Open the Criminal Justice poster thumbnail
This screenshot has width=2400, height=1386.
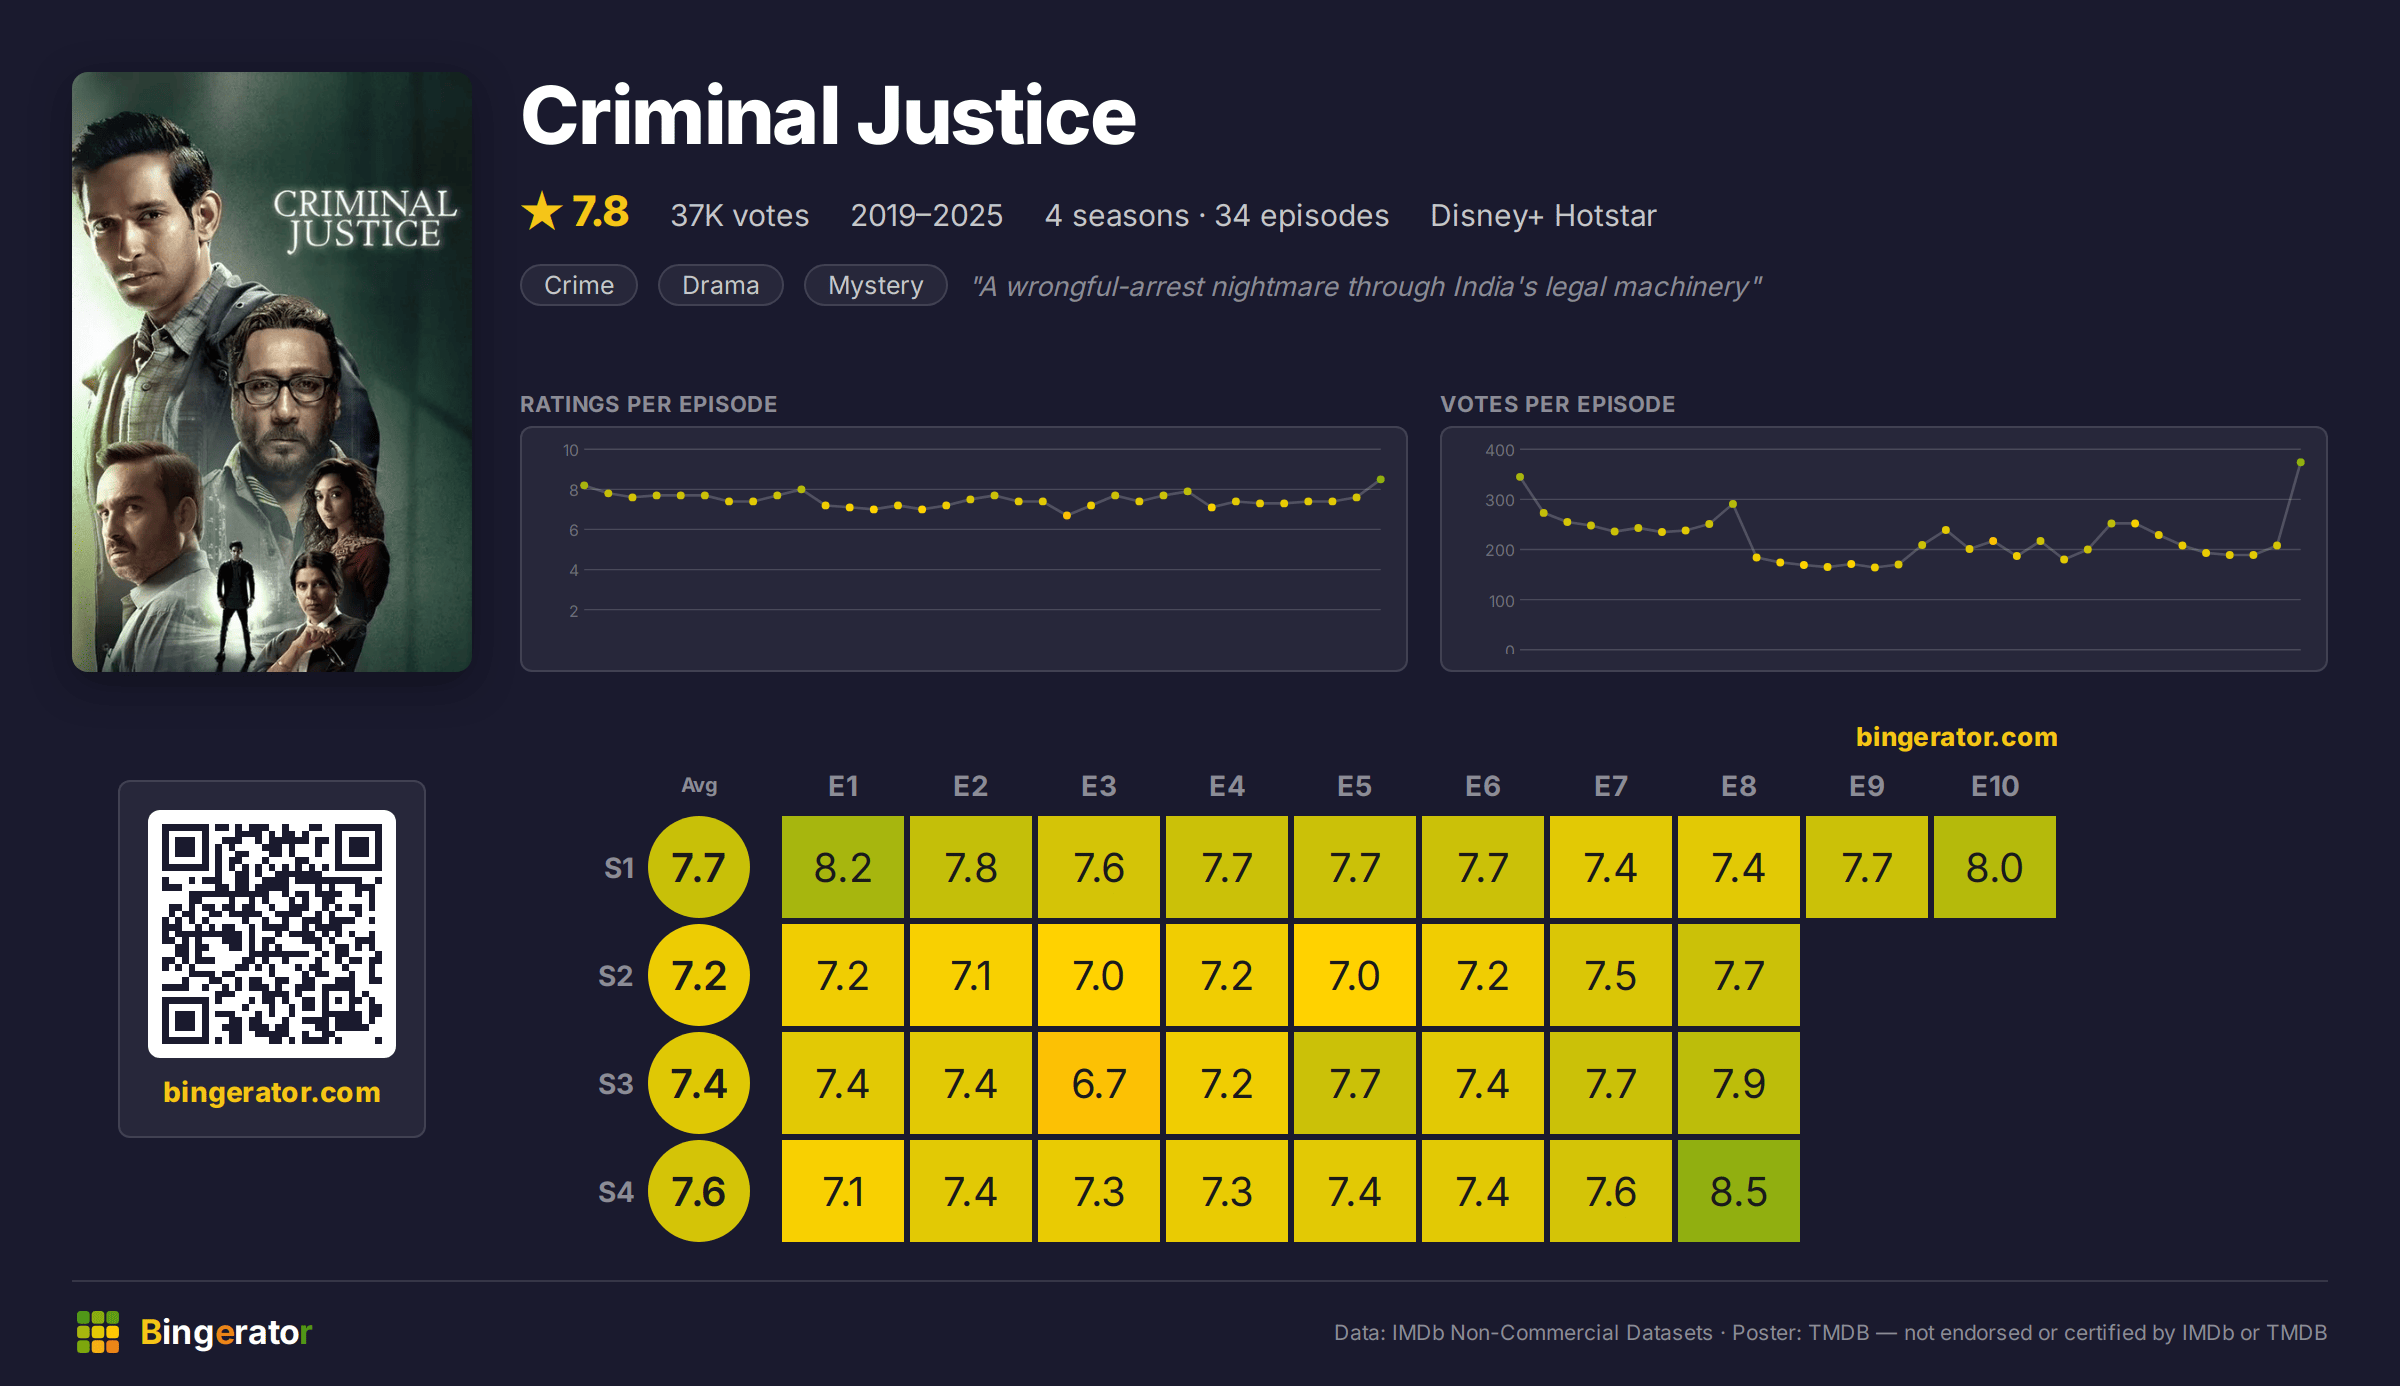point(272,372)
